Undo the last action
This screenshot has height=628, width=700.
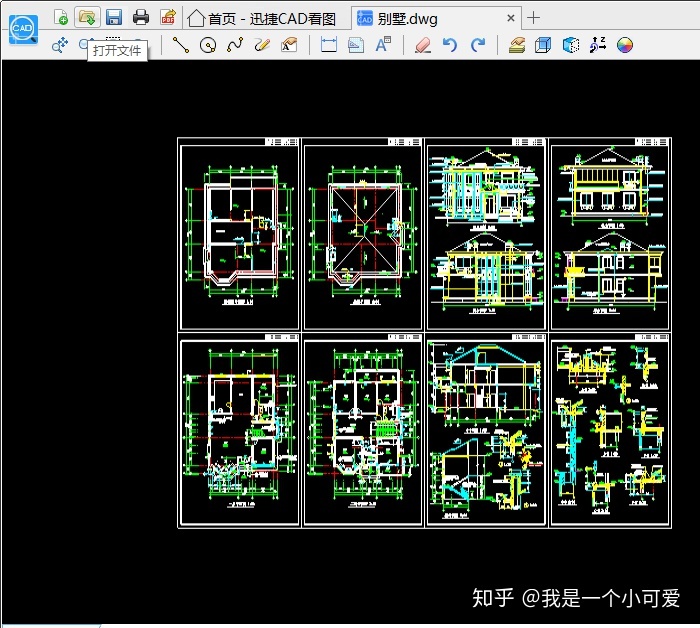[x=450, y=45]
